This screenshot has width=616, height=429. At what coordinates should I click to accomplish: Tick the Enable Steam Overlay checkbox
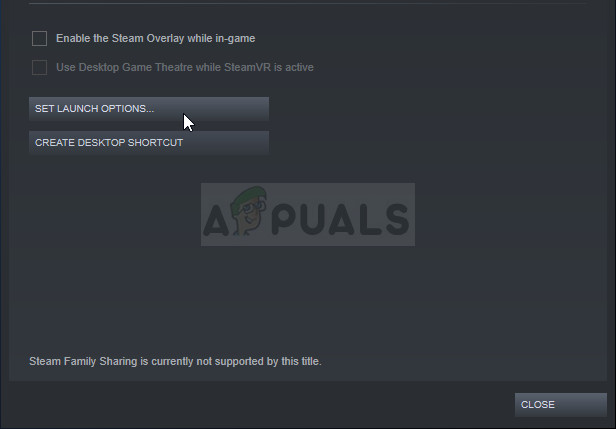coord(39,38)
